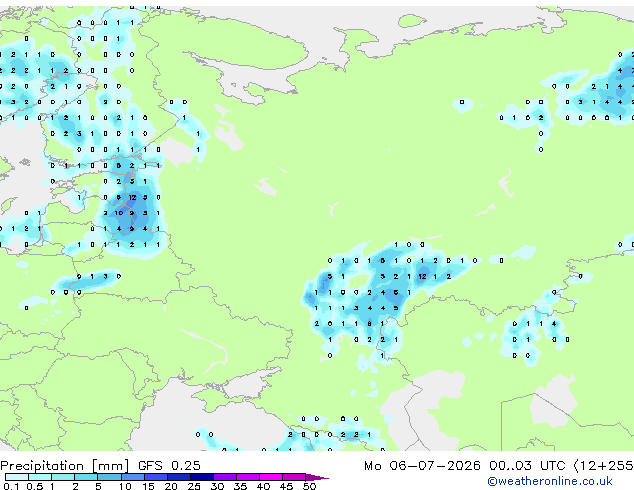This screenshot has height=490, width=634.
Task: Click the '(12+255' forecast run offset text
Action: tap(603, 466)
